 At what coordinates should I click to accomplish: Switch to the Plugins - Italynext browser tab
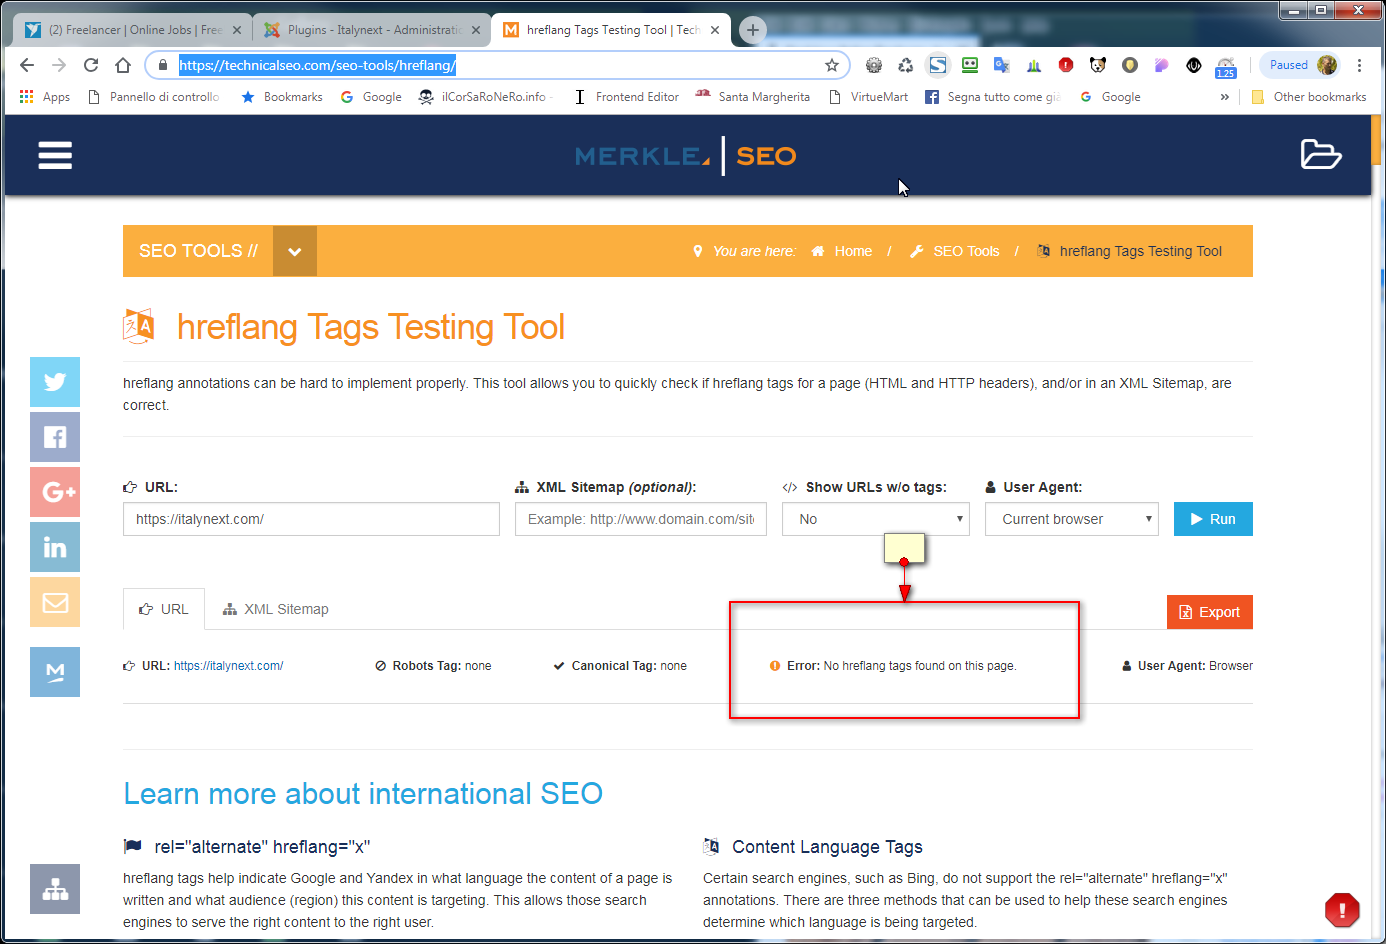372,30
